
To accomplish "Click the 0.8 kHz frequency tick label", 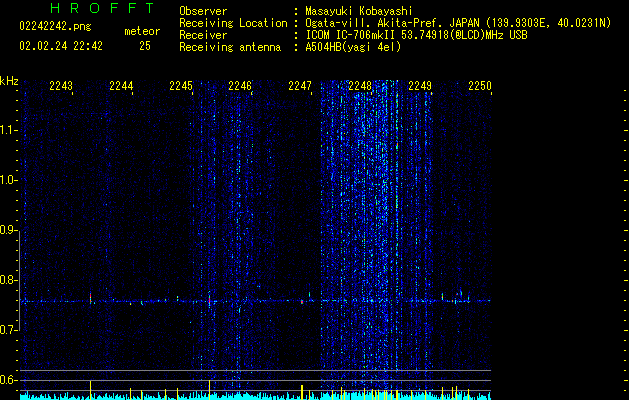I will point(9,280).
